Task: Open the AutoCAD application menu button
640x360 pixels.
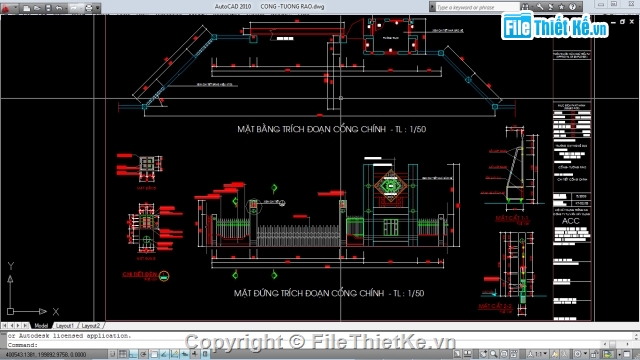Action: tap(9, 8)
